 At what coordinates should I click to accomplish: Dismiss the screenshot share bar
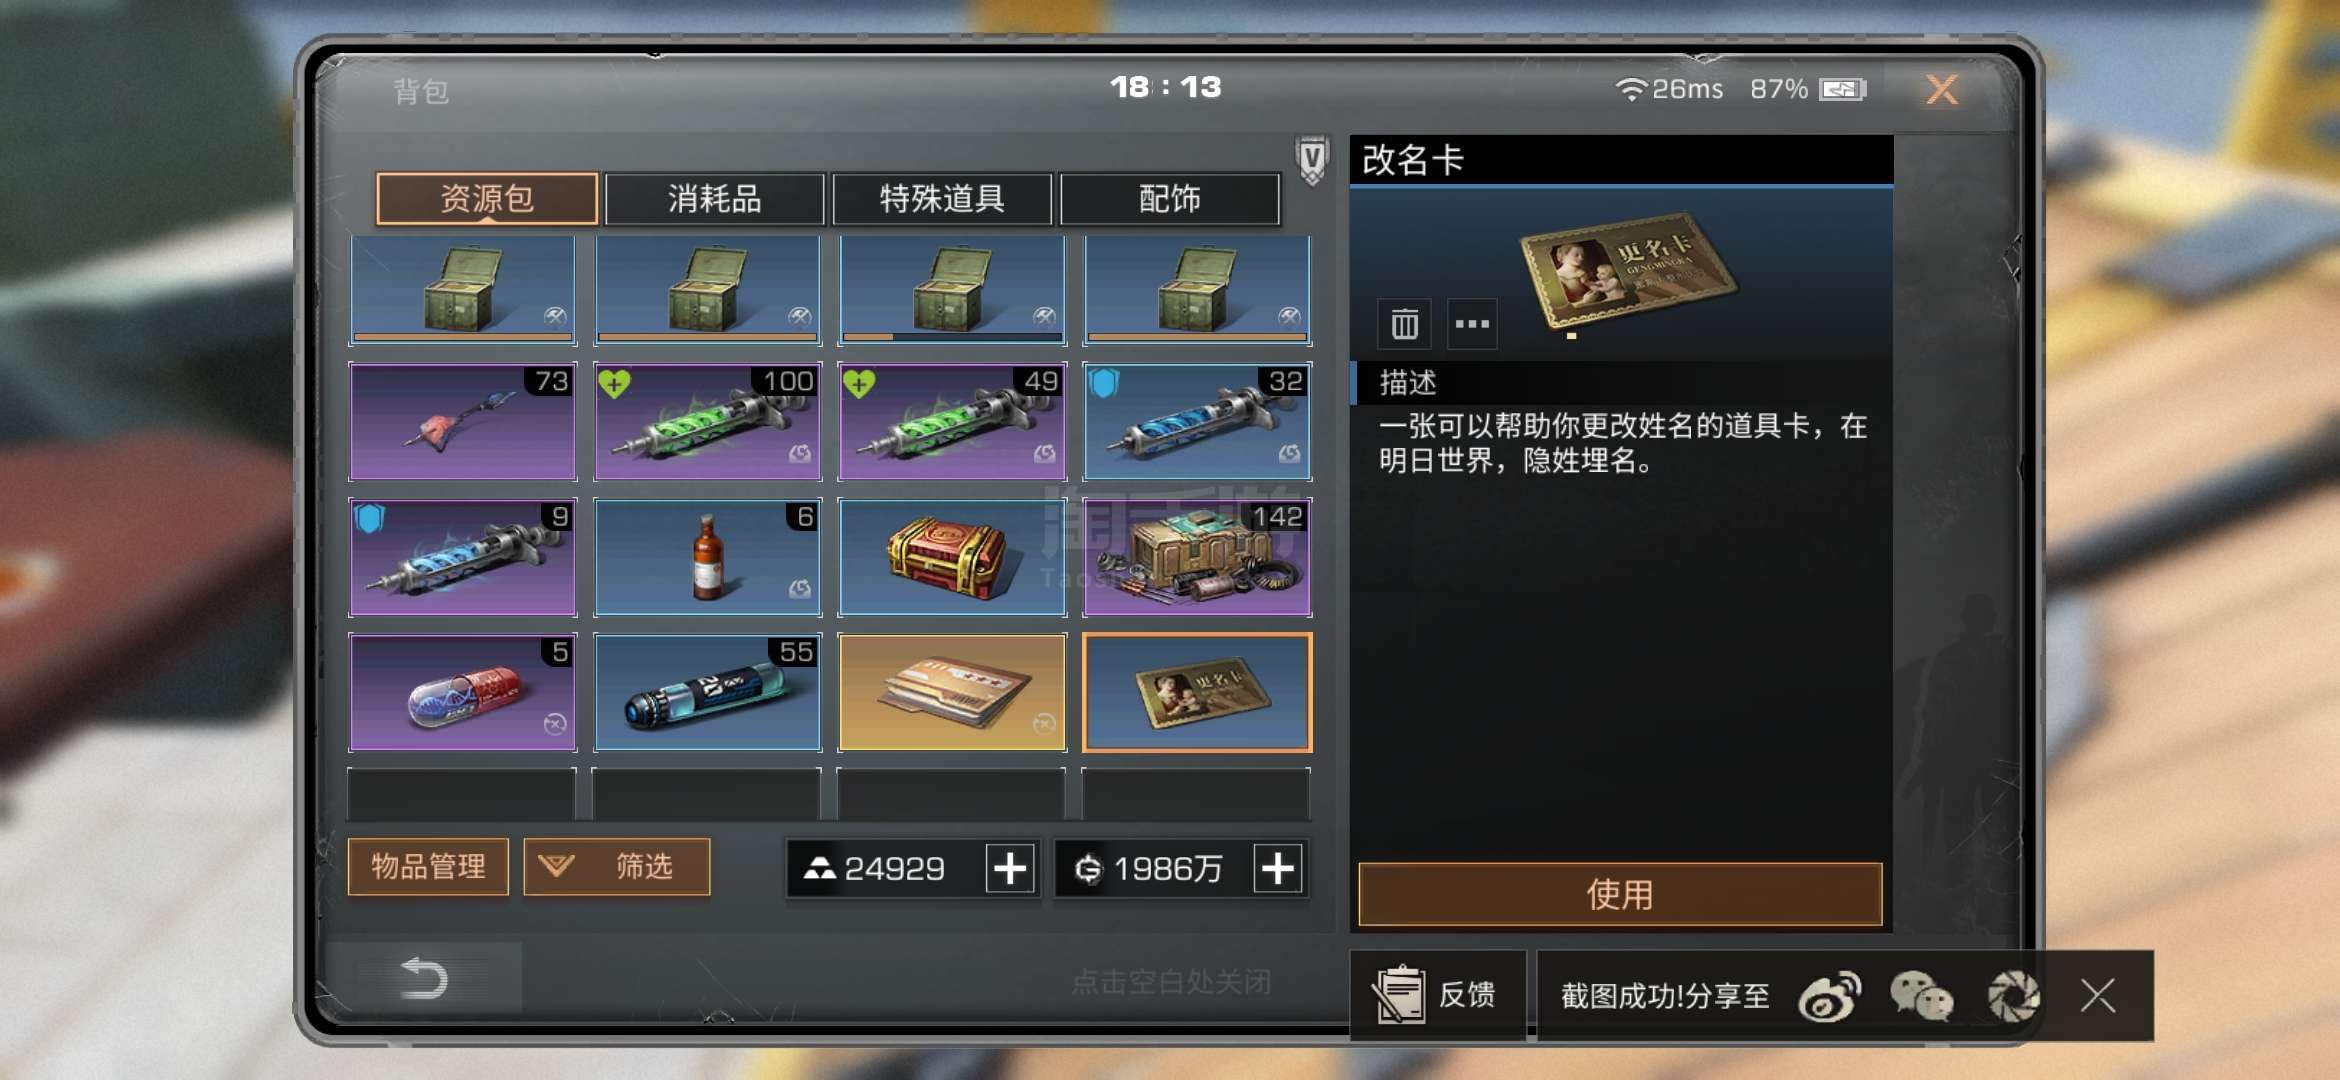[x=2098, y=996]
